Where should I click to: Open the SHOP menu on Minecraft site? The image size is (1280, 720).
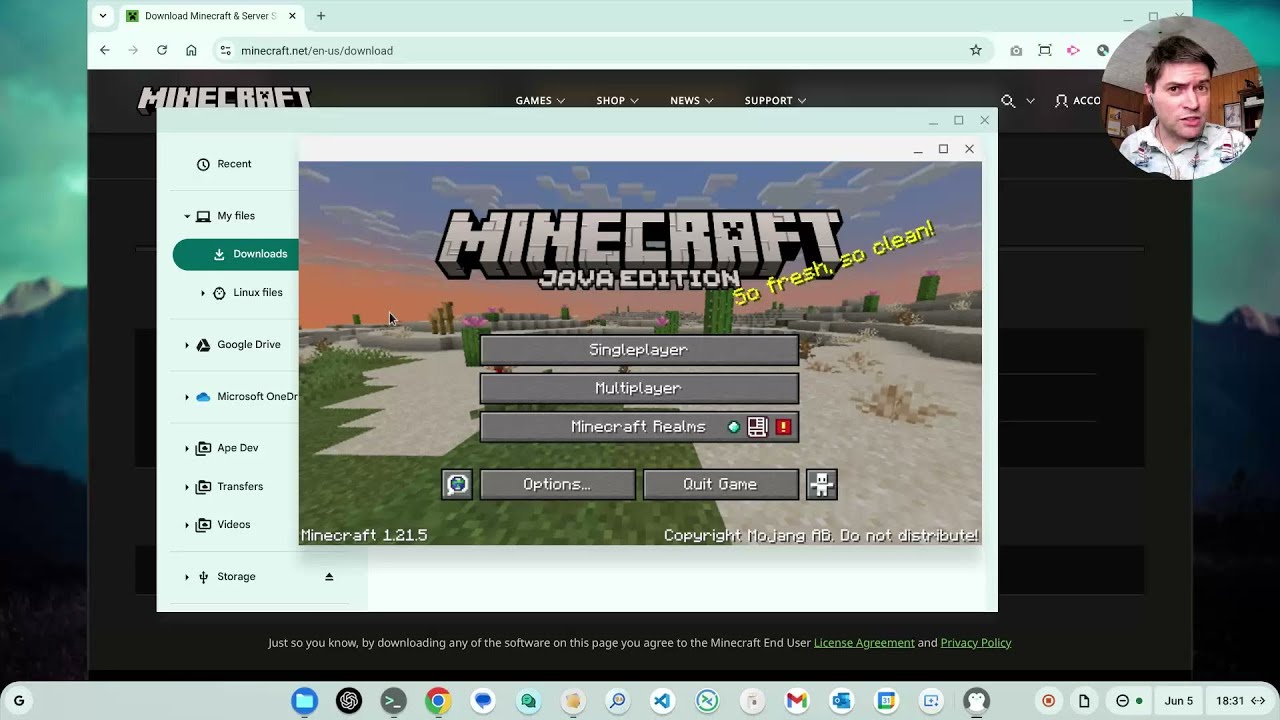point(617,101)
